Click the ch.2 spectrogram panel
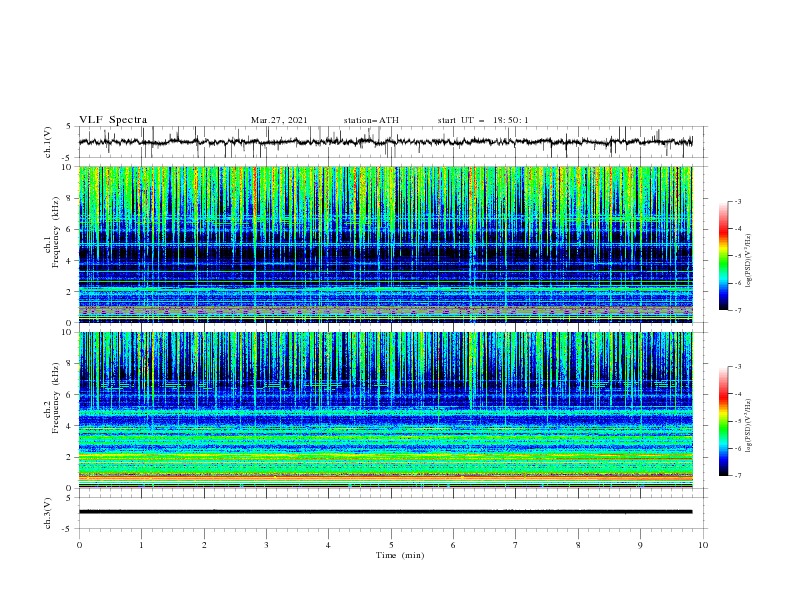This screenshot has width=792, height=612. point(386,410)
